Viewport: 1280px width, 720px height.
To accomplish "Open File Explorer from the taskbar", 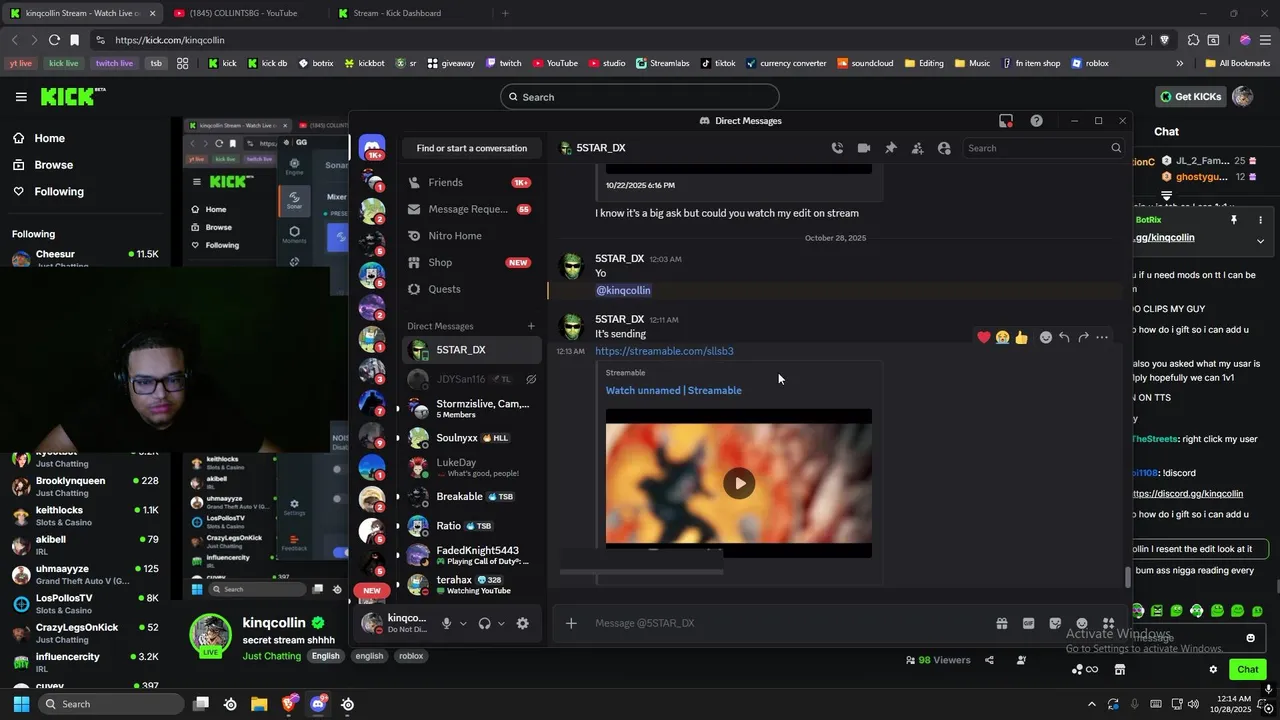I will 259,704.
